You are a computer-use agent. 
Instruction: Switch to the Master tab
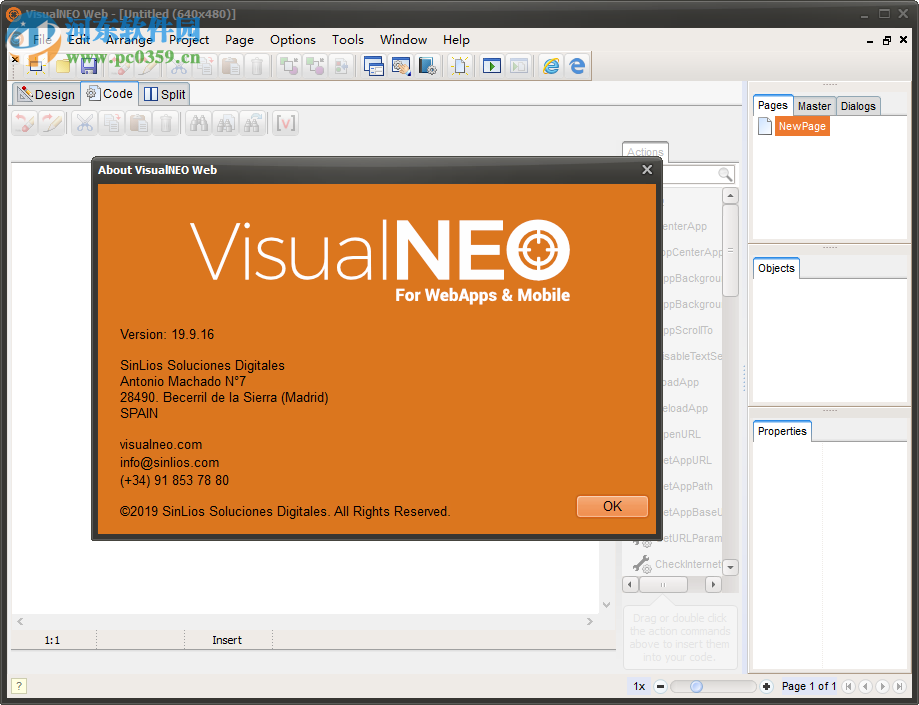[814, 105]
